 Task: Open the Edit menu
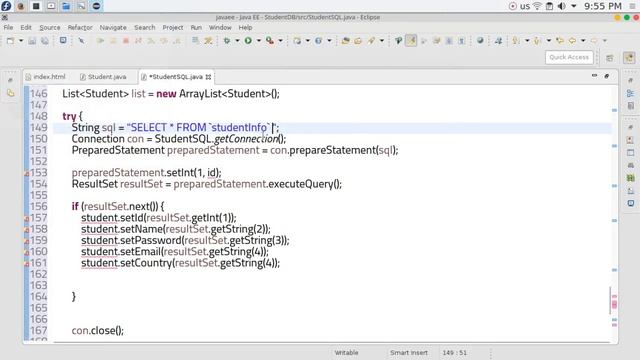coord(26,27)
